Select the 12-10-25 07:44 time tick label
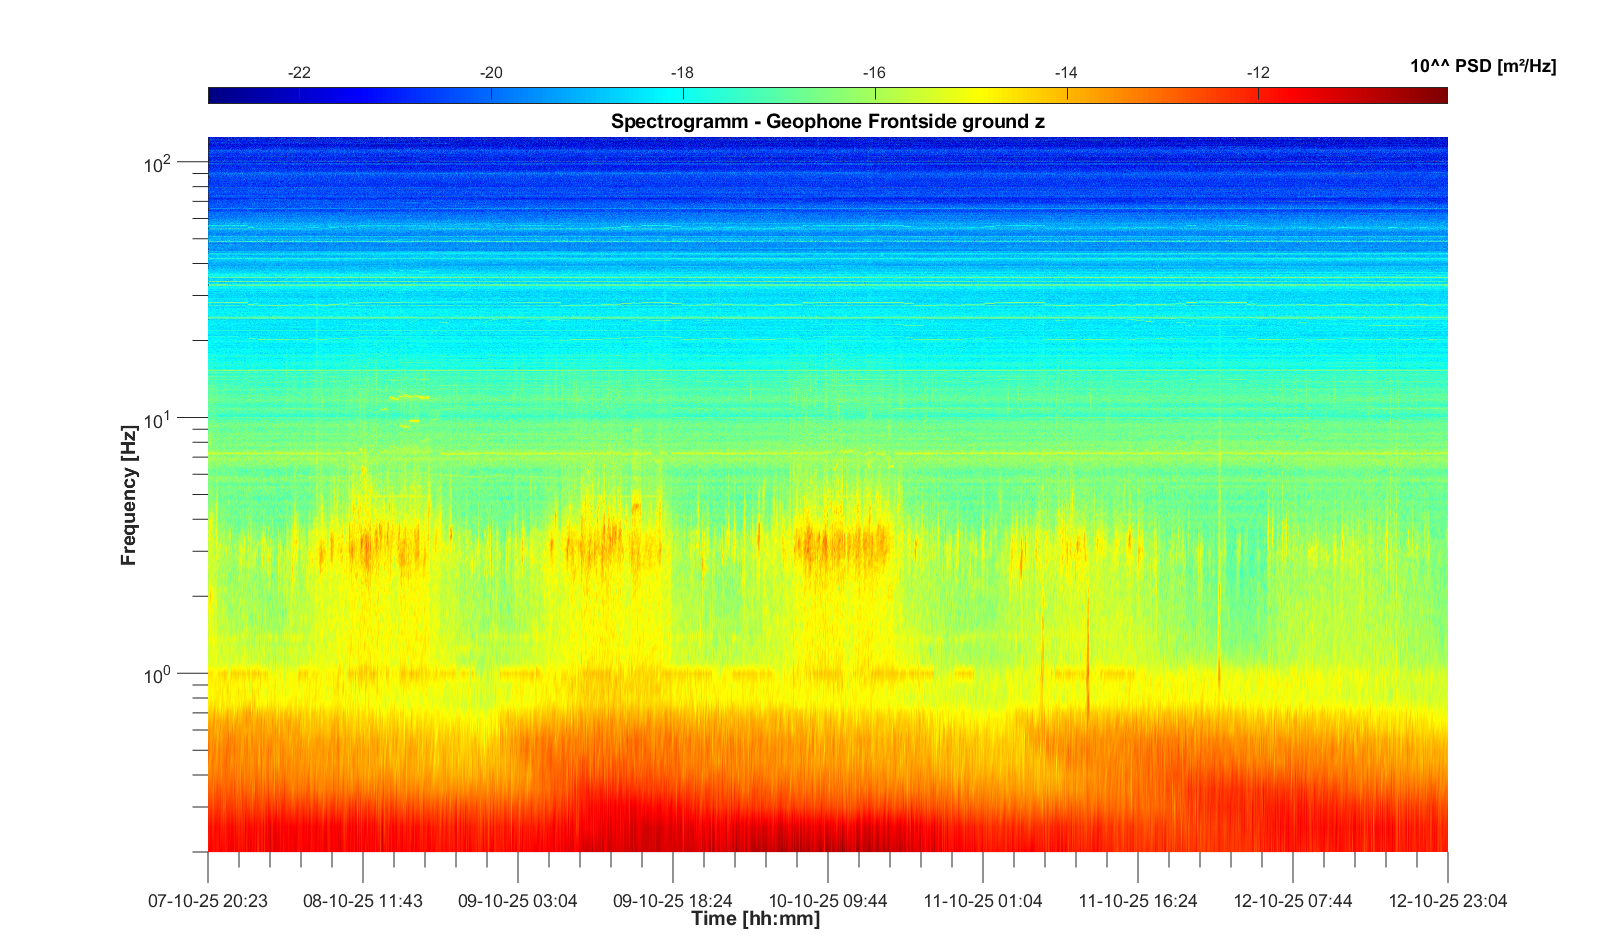Image resolution: width=1600 pixels, height=948 pixels. pos(1293,901)
